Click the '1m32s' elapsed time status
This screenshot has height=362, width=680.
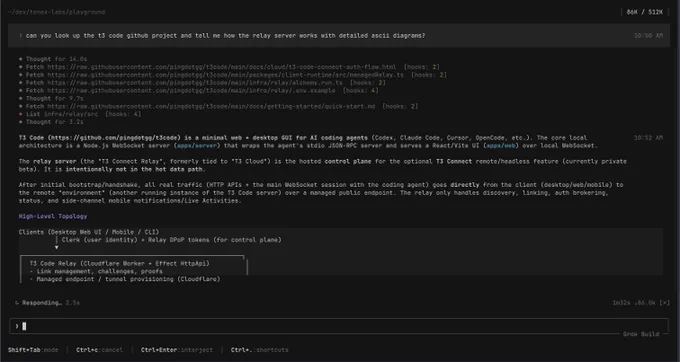coord(621,303)
